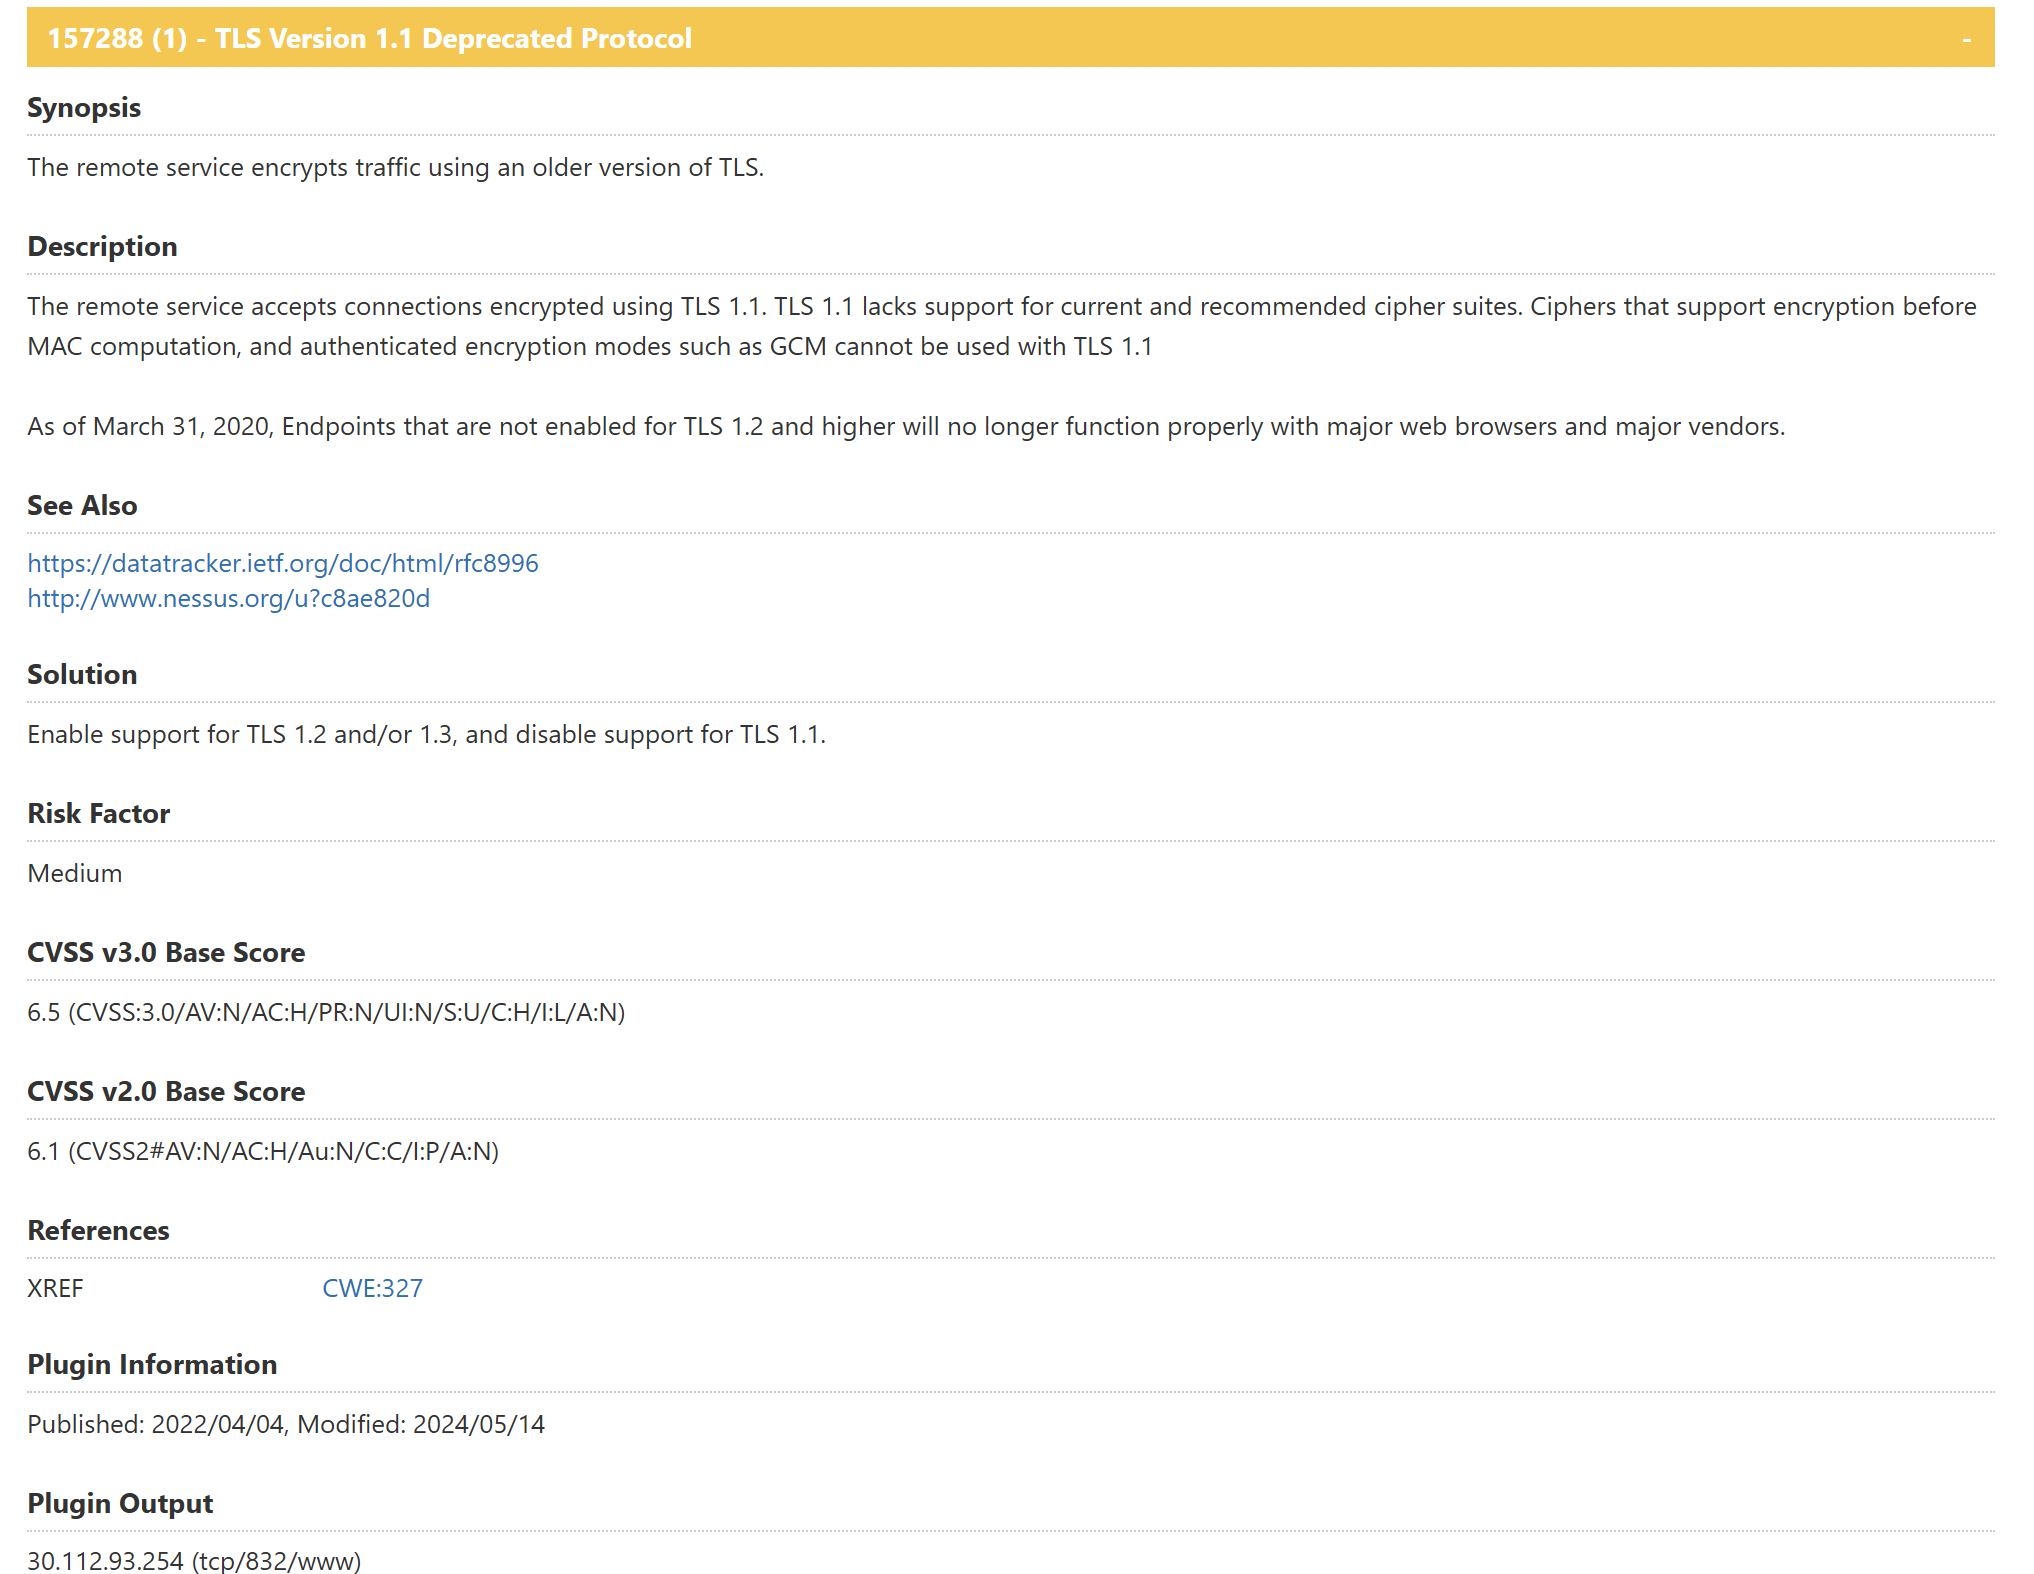2034x1574 pixels.
Task: Open the datatracker.ietf.org rfc8996 link
Action: 282,563
